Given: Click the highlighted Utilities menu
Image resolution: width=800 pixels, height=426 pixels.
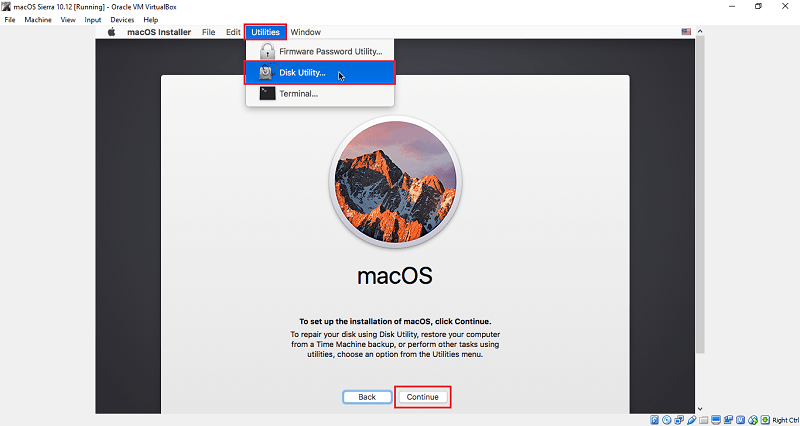Looking at the screenshot, I should [265, 32].
